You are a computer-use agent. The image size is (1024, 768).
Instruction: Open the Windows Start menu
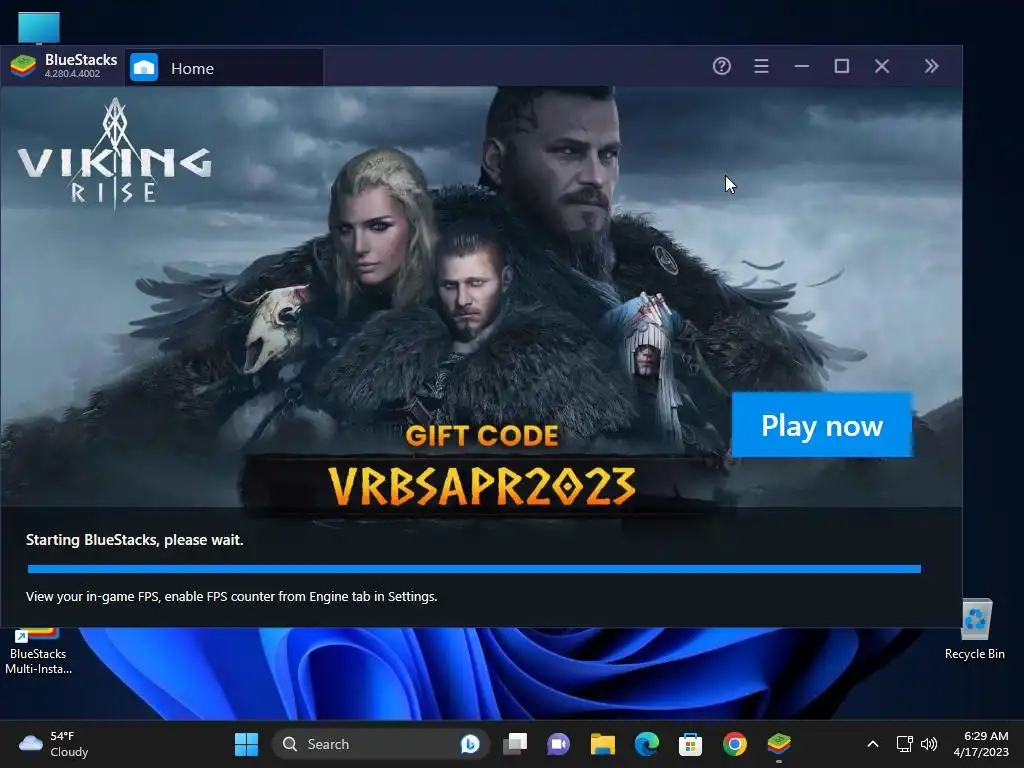coord(246,744)
